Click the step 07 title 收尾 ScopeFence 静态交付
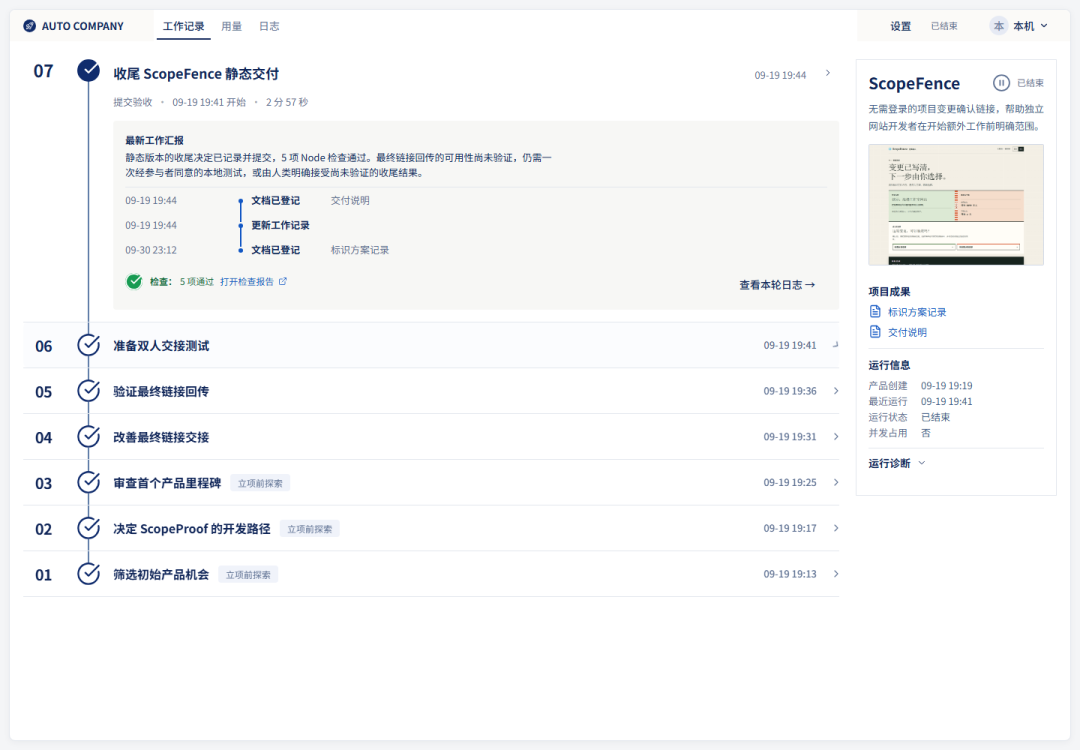This screenshot has width=1080, height=750. pos(196,74)
